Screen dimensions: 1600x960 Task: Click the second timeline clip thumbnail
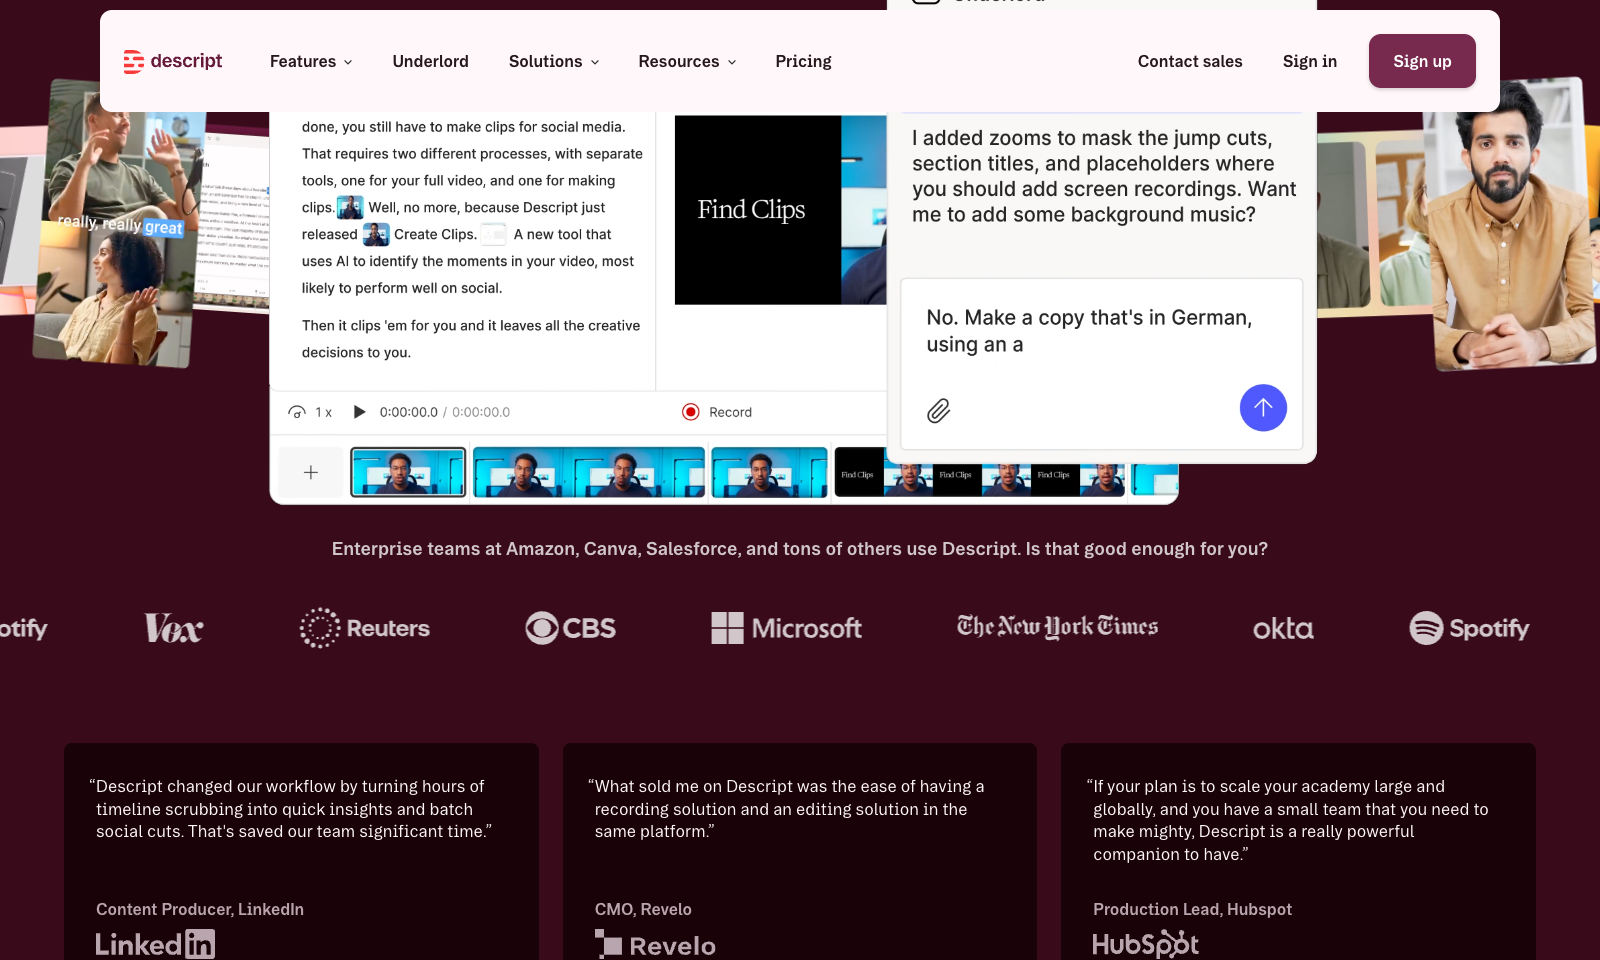point(589,472)
